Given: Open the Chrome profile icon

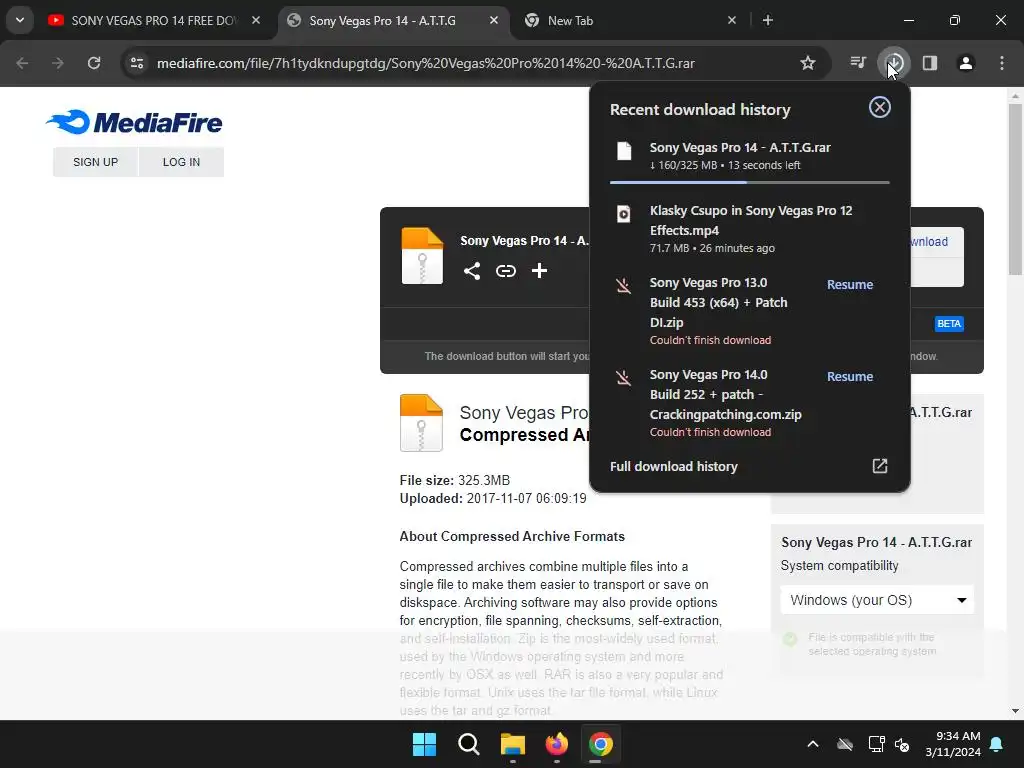Looking at the screenshot, I should [x=966, y=63].
